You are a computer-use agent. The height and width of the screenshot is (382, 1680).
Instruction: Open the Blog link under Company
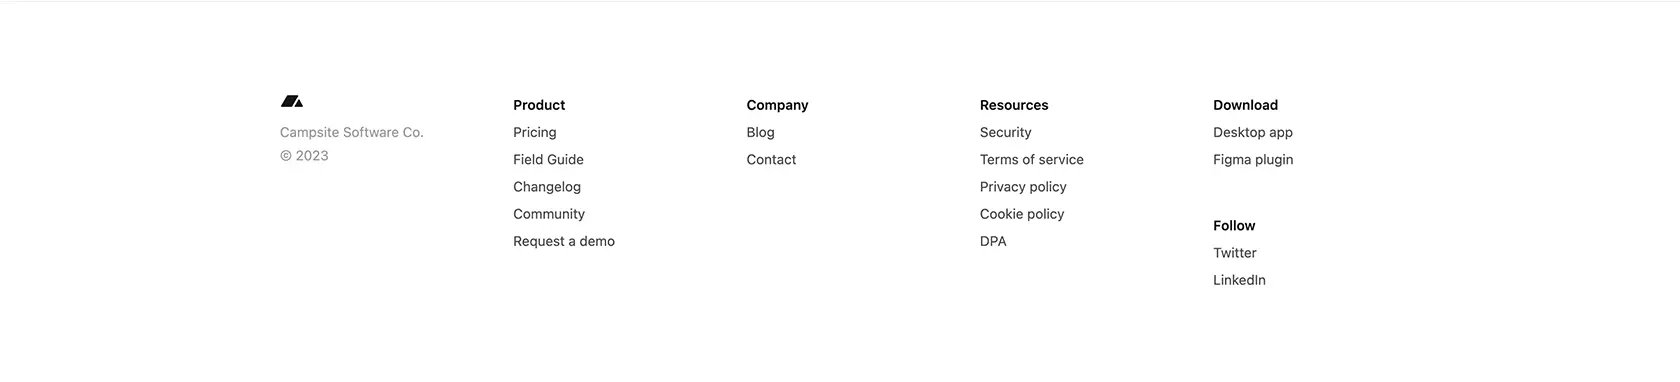click(760, 132)
